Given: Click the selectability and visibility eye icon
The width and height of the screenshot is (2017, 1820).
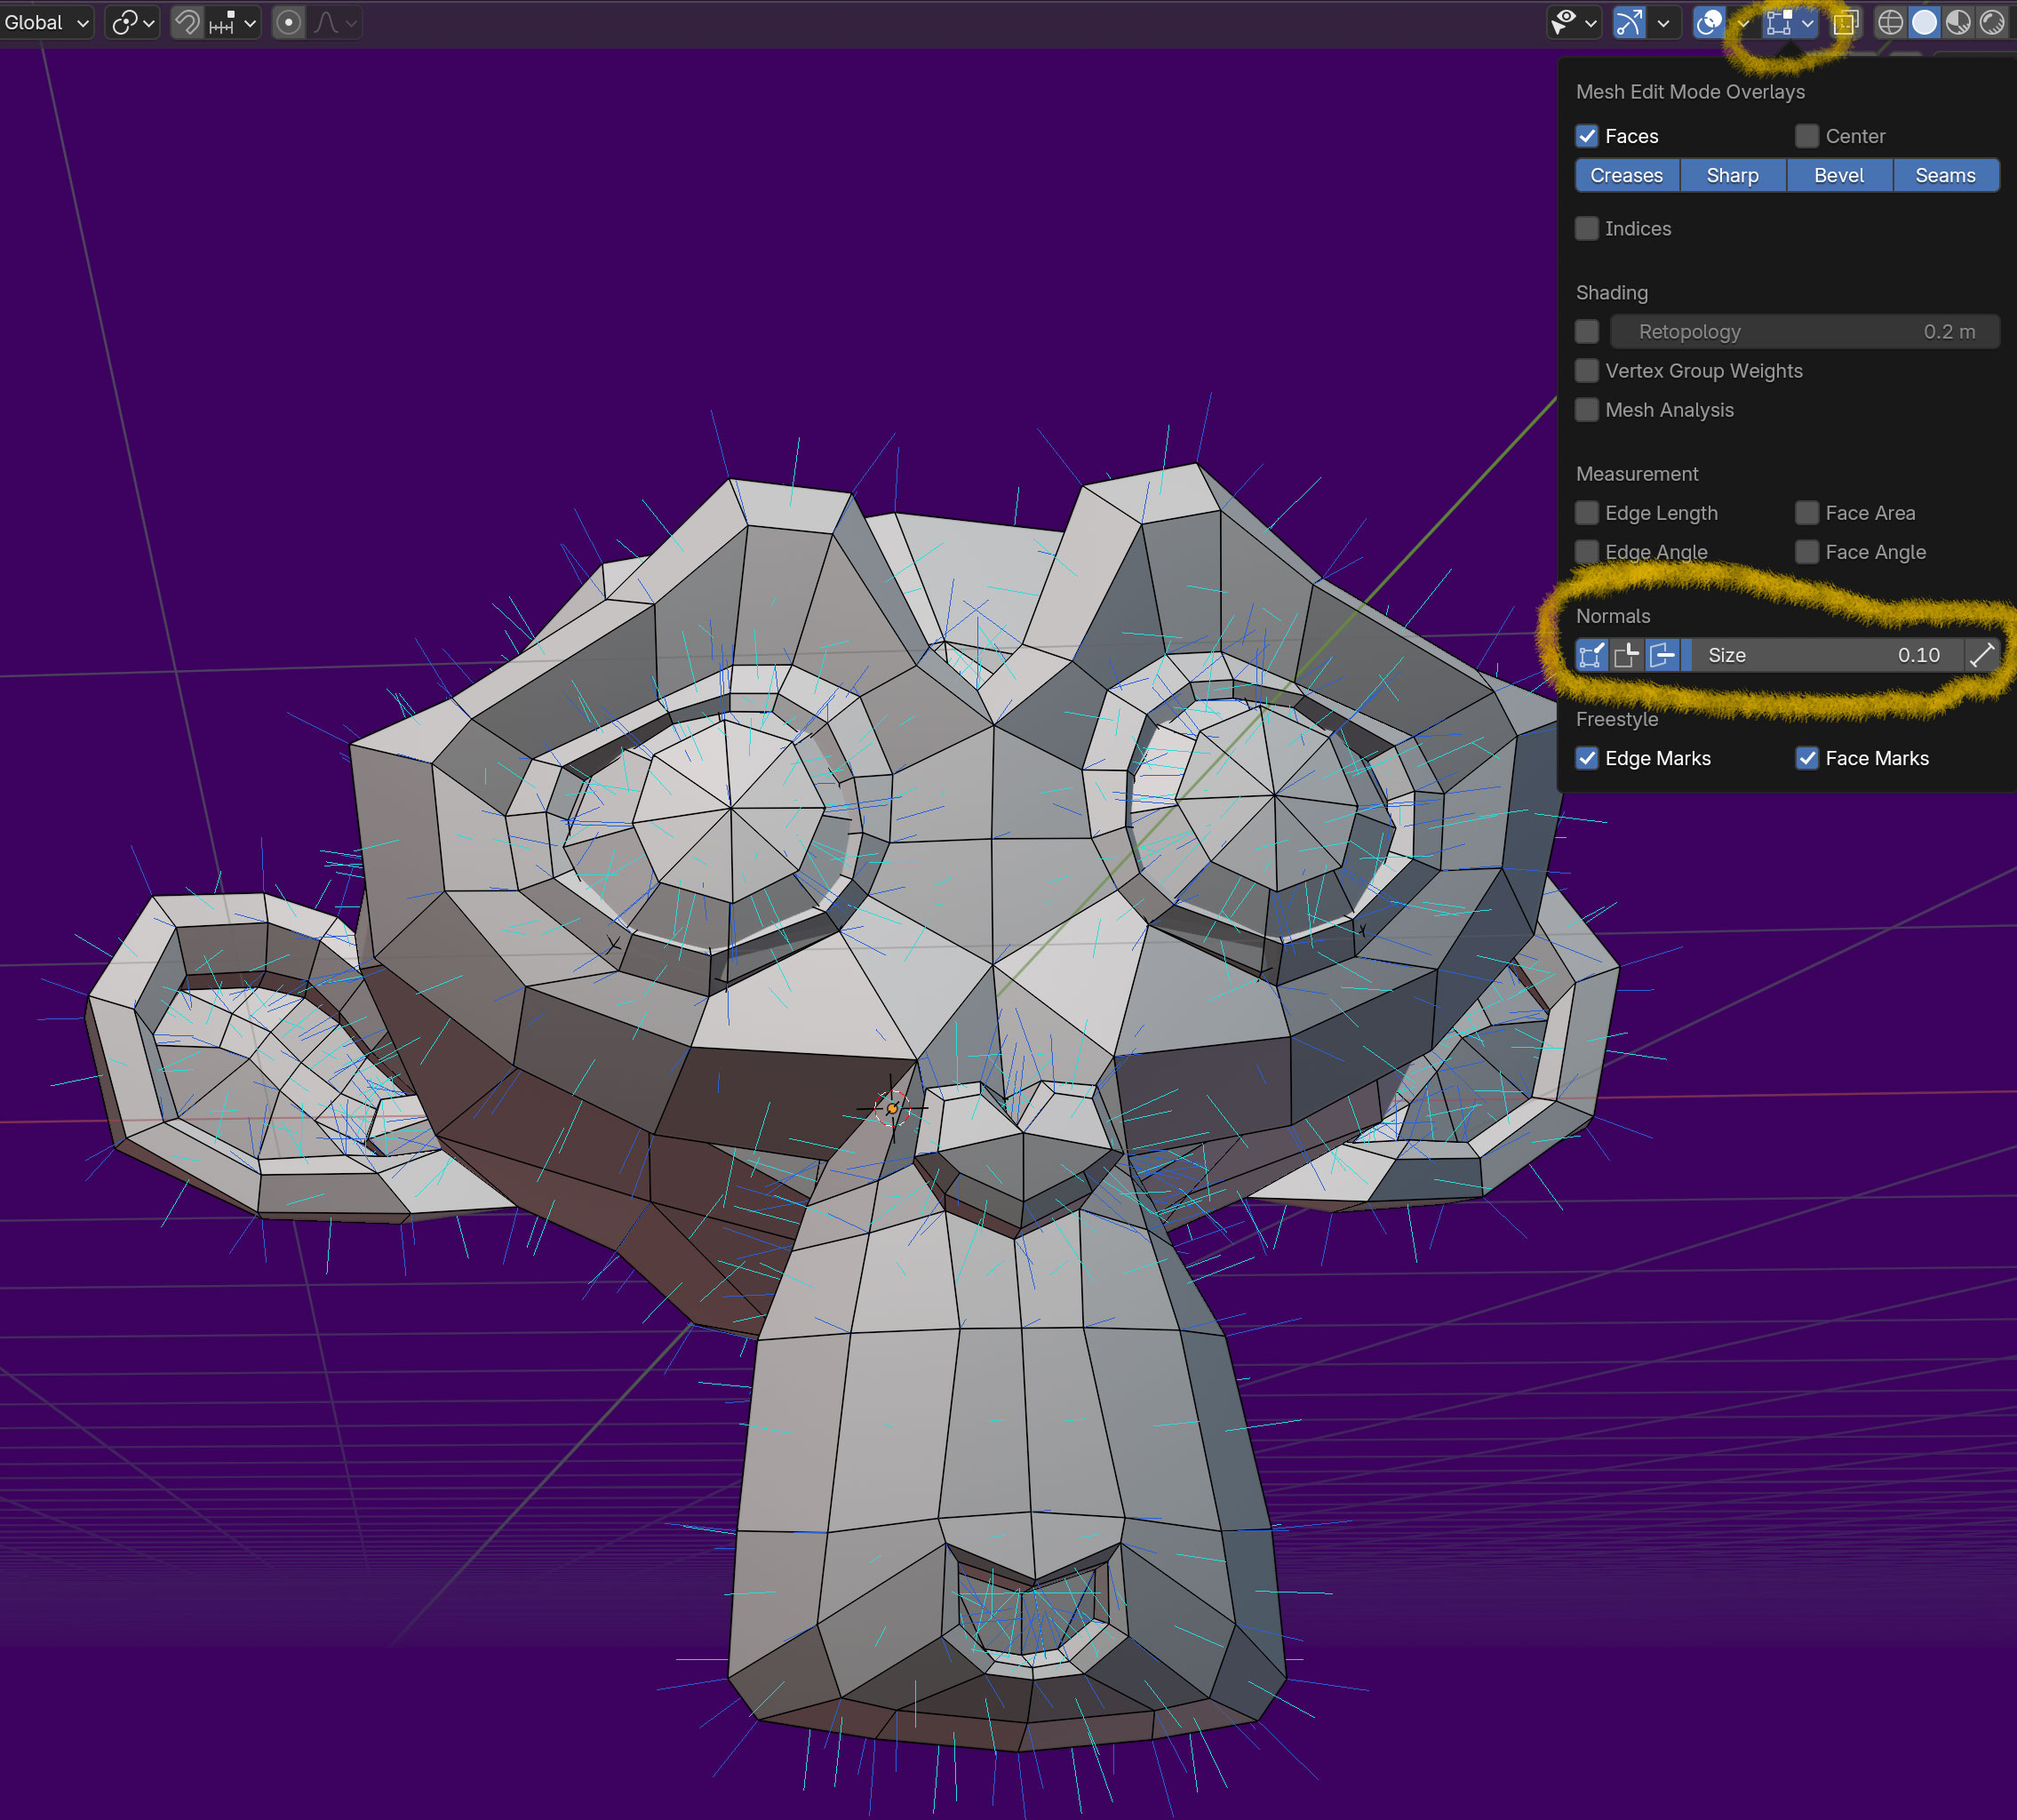Looking at the screenshot, I should pos(1564,22).
